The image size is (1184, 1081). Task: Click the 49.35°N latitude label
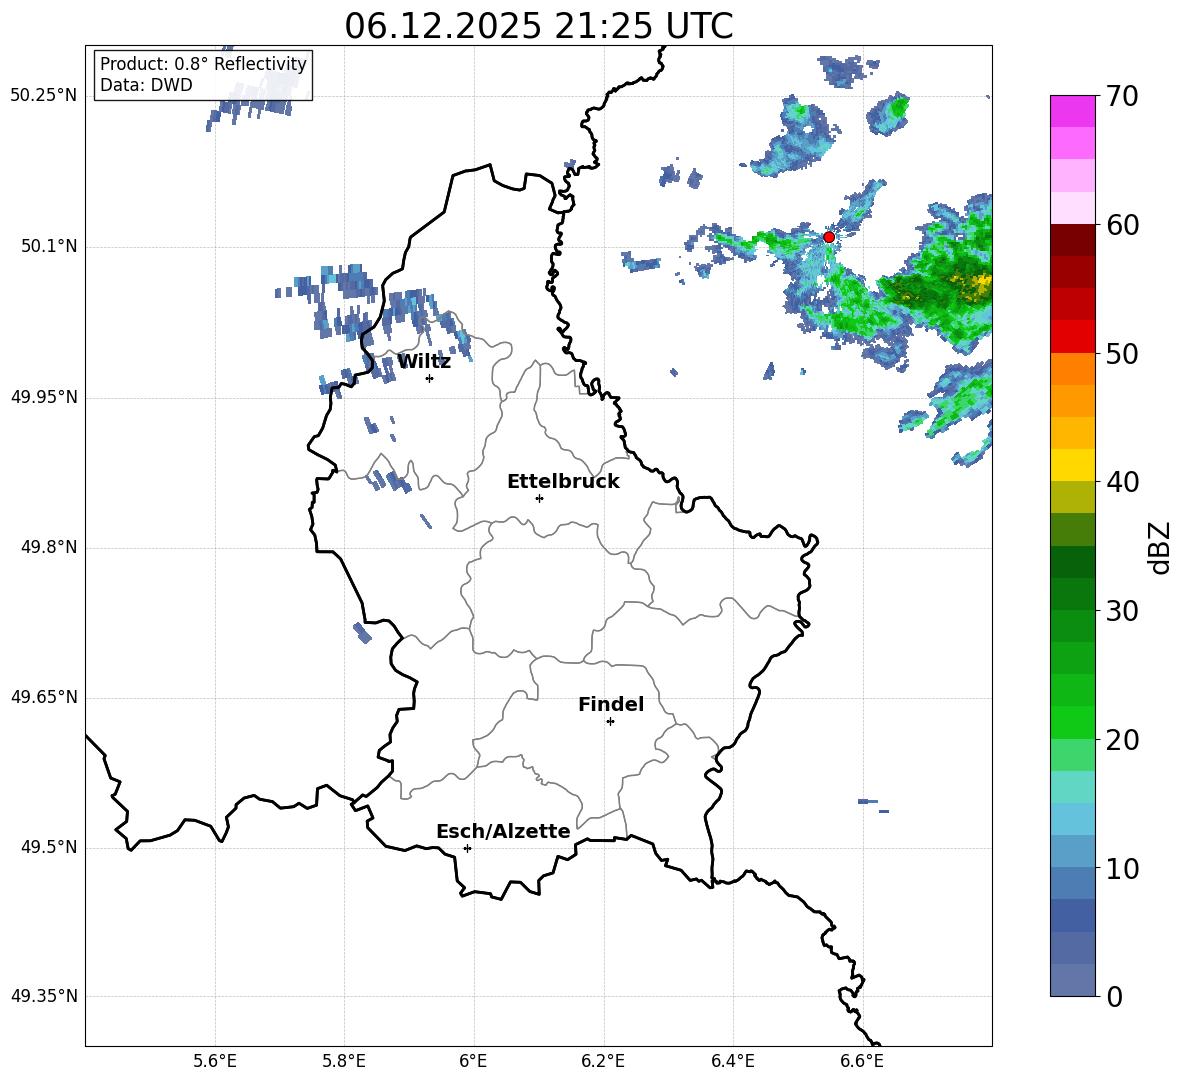click(x=44, y=996)
